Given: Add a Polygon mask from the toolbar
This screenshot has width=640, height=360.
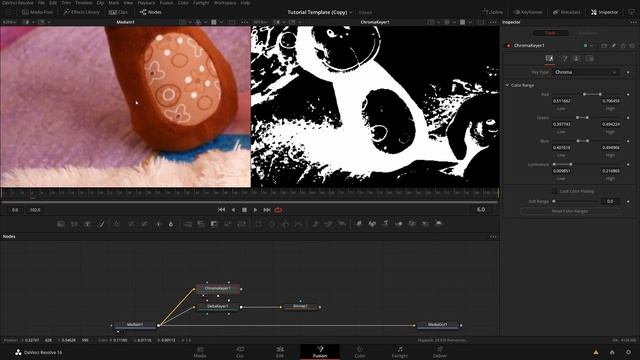Looking at the screenshot, I should coord(285,224).
